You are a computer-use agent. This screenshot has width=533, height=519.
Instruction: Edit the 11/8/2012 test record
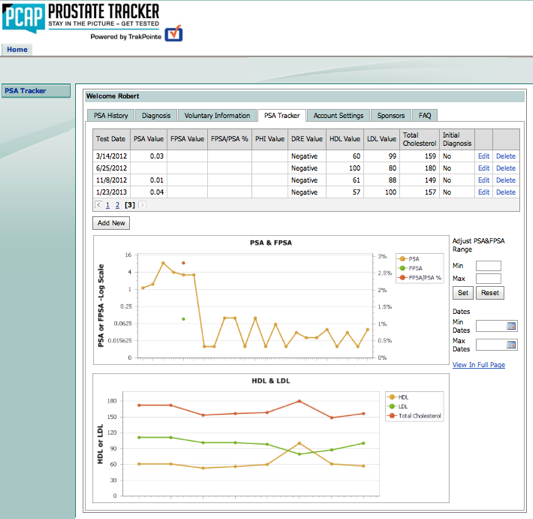click(x=484, y=180)
